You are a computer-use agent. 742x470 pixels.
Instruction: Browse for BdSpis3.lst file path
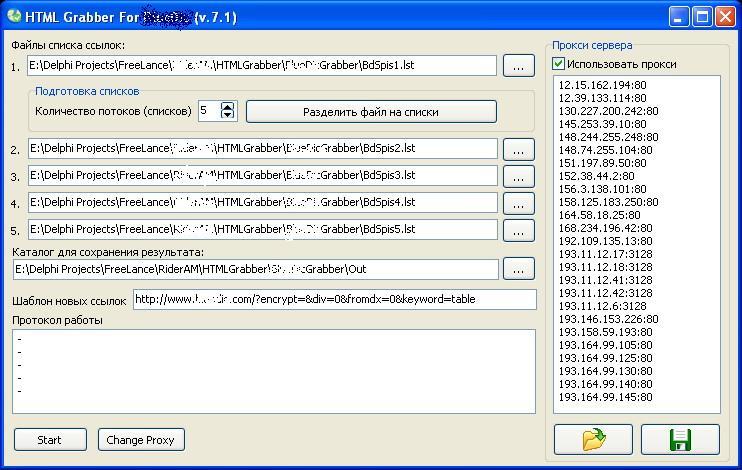point(518,176)
